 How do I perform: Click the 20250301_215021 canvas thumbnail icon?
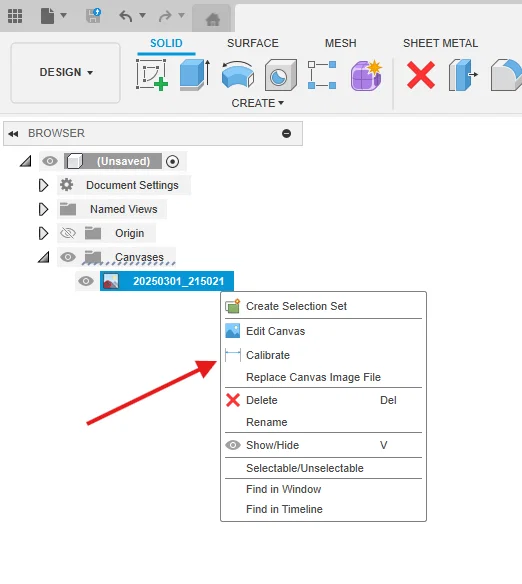(x=111, y=281)
